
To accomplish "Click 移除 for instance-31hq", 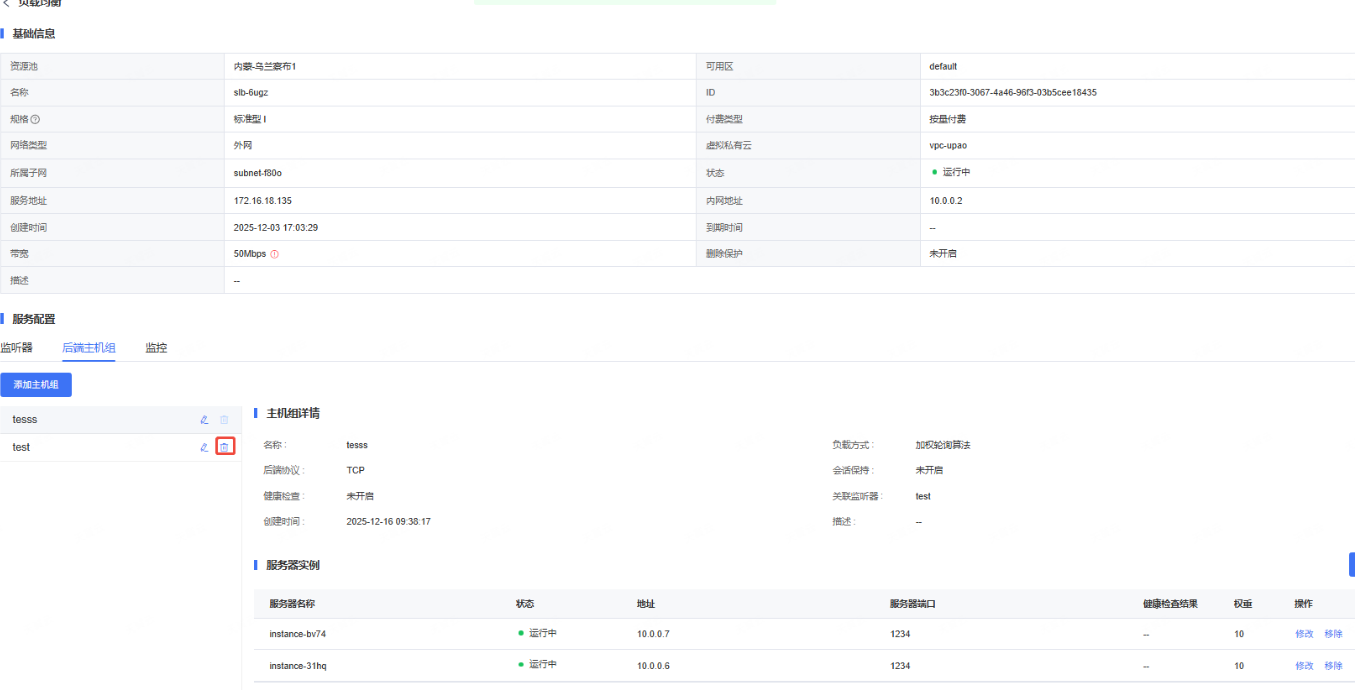I will [x=1333, y=666].
